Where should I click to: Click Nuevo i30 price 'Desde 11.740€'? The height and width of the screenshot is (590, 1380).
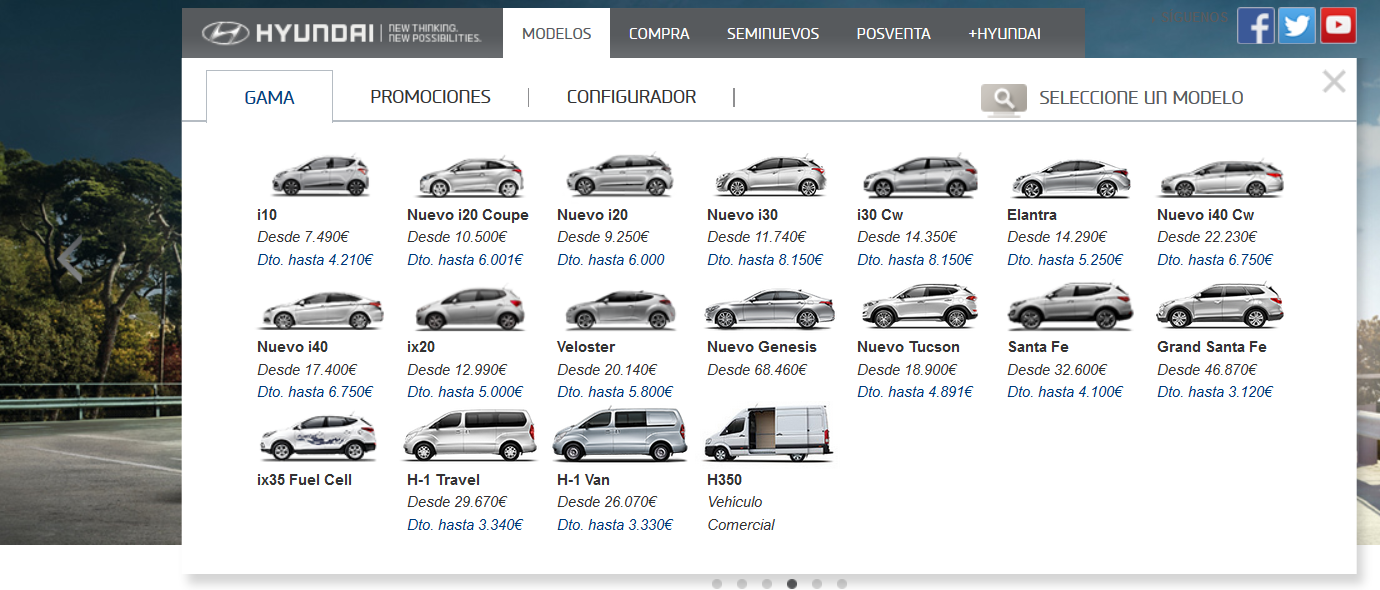pyautogui.click(x=756, y=237)
